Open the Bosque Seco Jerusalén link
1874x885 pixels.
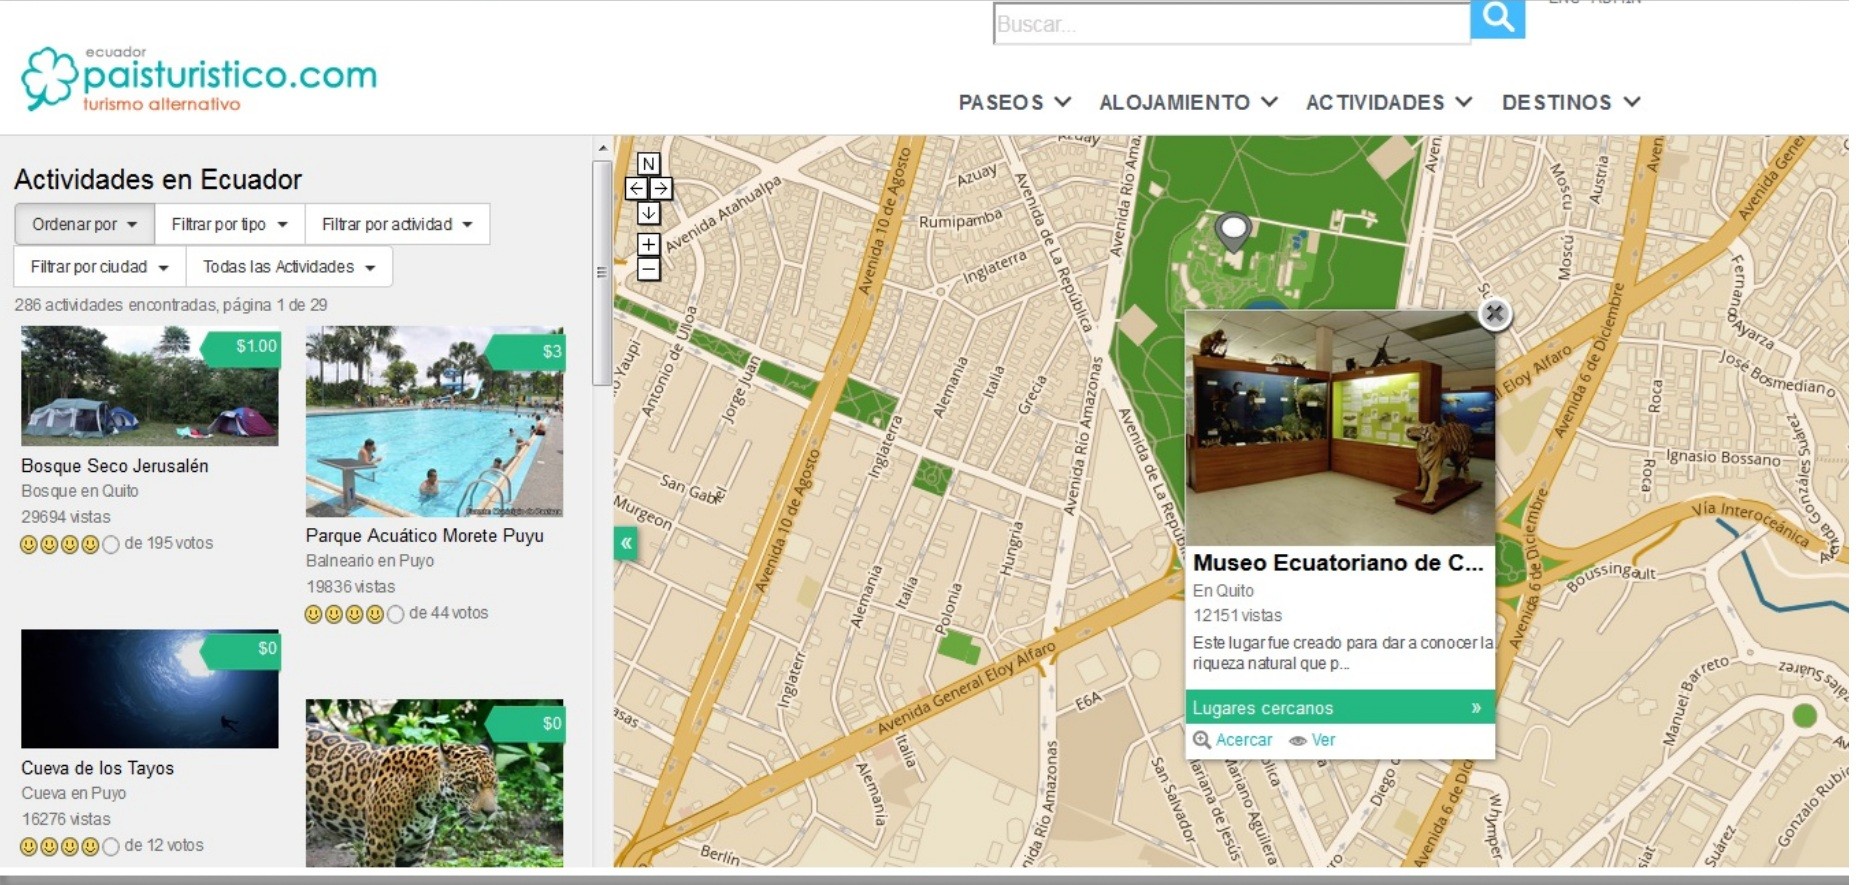tap(115, 466)
